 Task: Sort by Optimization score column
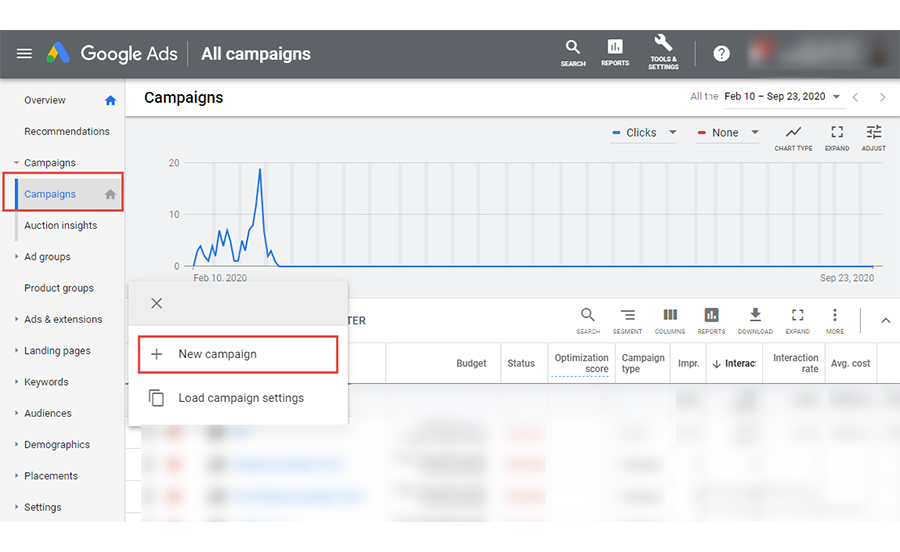(581, 363)
